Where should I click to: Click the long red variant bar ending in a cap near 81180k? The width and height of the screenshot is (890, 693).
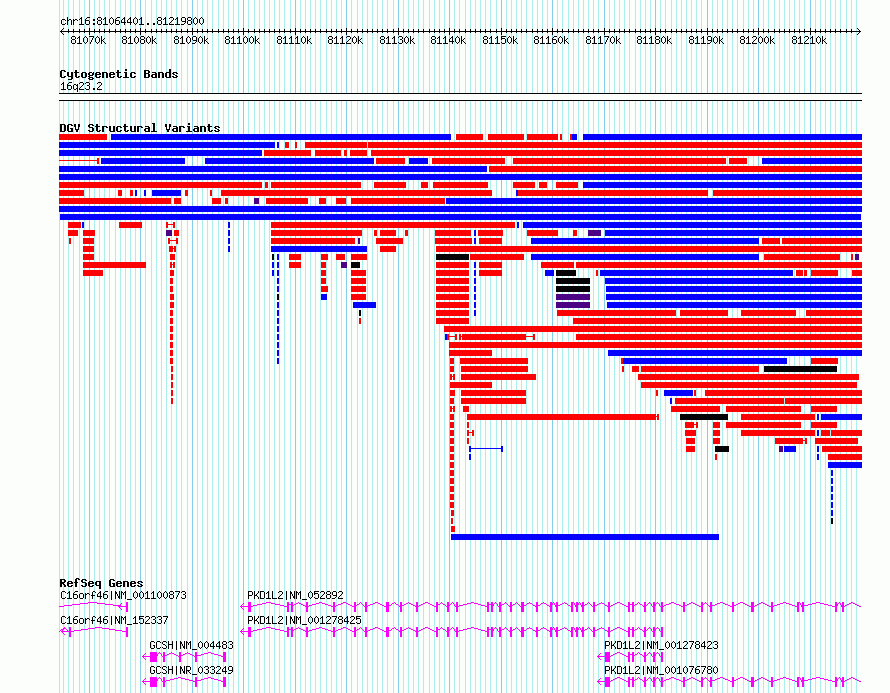(562, 417)
